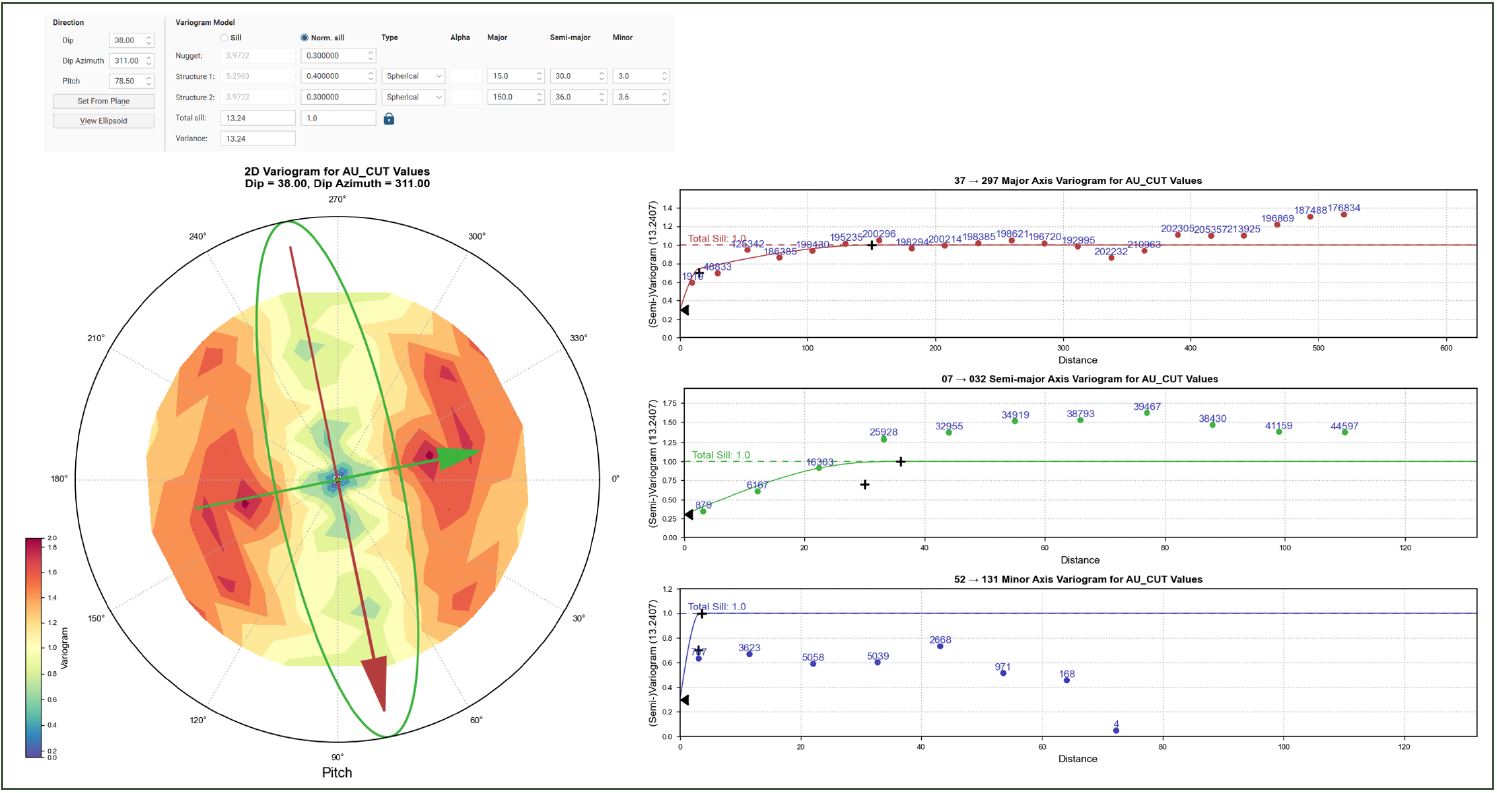Increase Structure 2 Major range with up arrow

541,94
